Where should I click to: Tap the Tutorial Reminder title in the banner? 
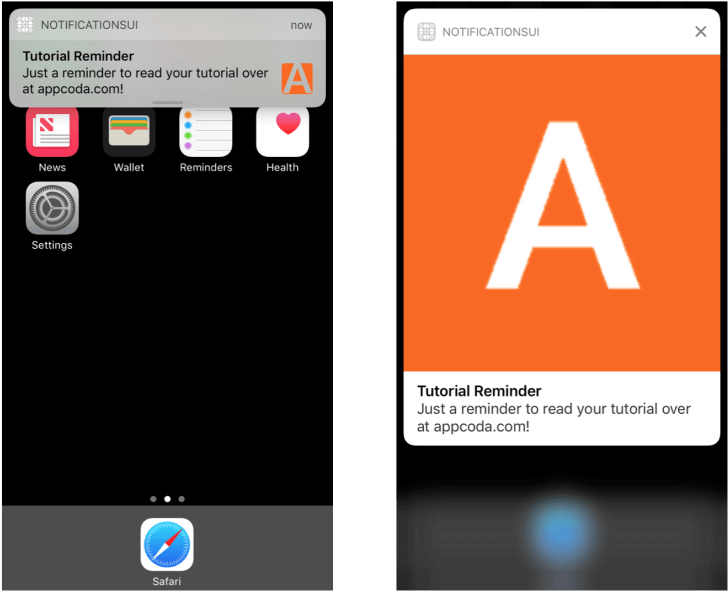tap(78, 56)
